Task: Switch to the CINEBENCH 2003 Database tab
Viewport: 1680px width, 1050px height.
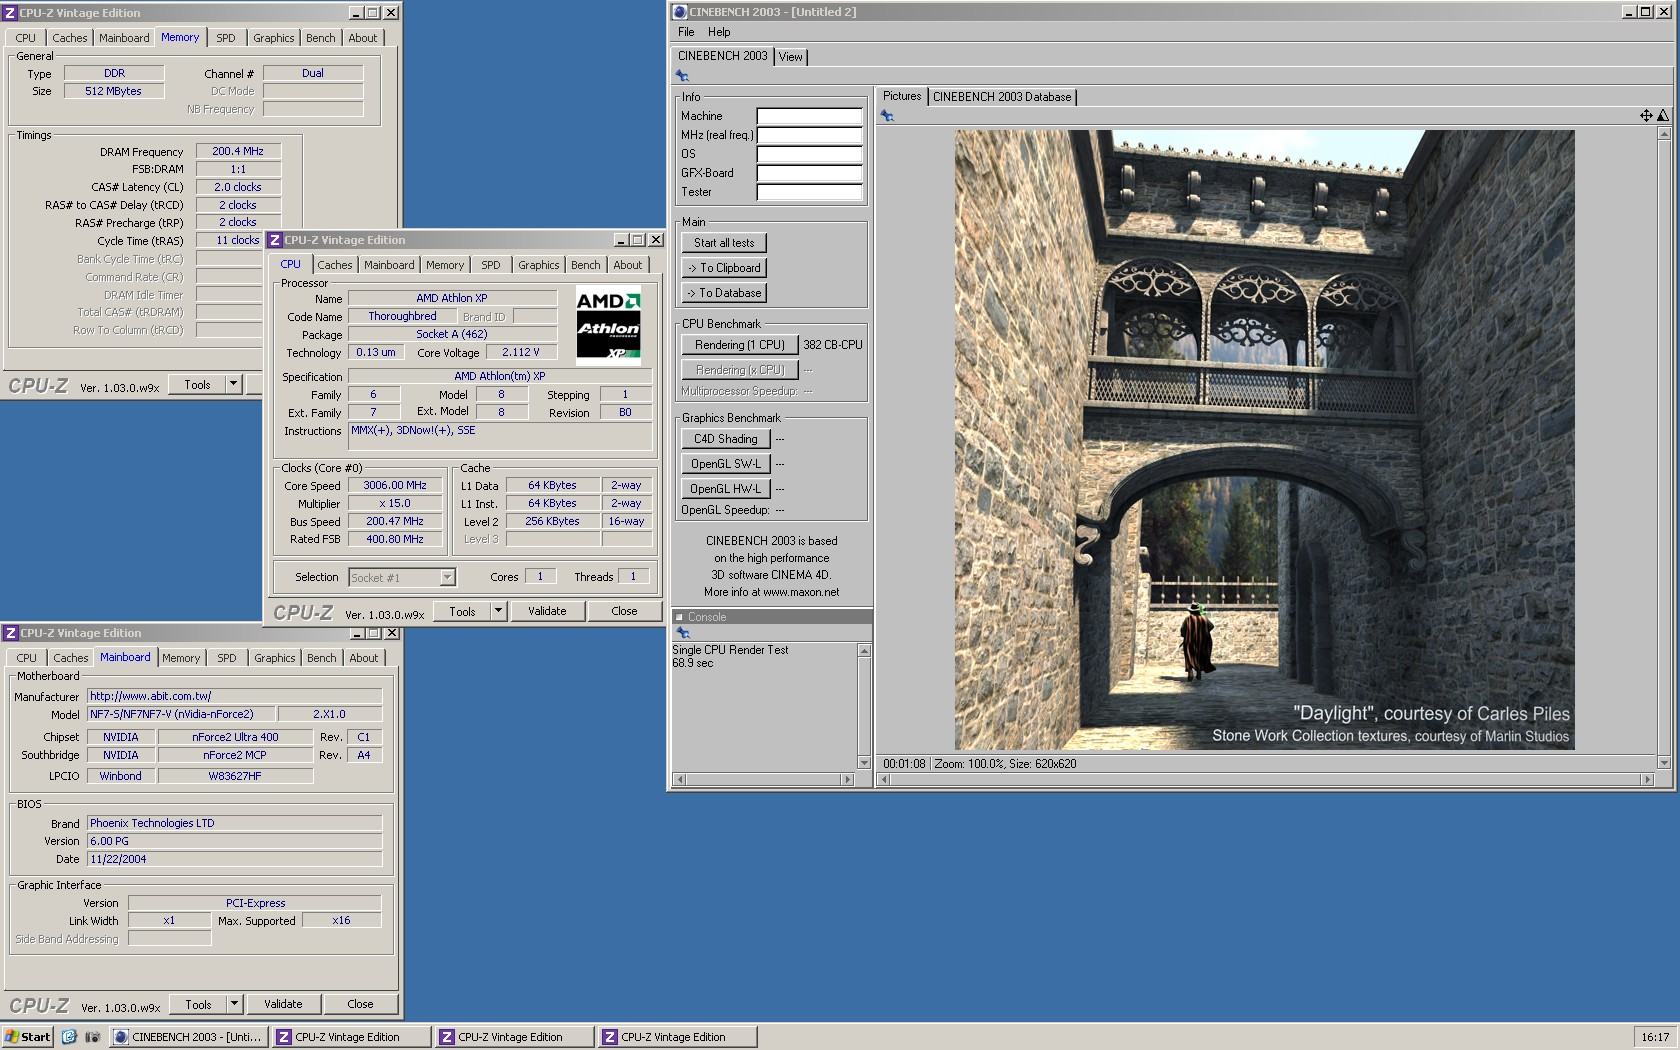Action: 1002,97
